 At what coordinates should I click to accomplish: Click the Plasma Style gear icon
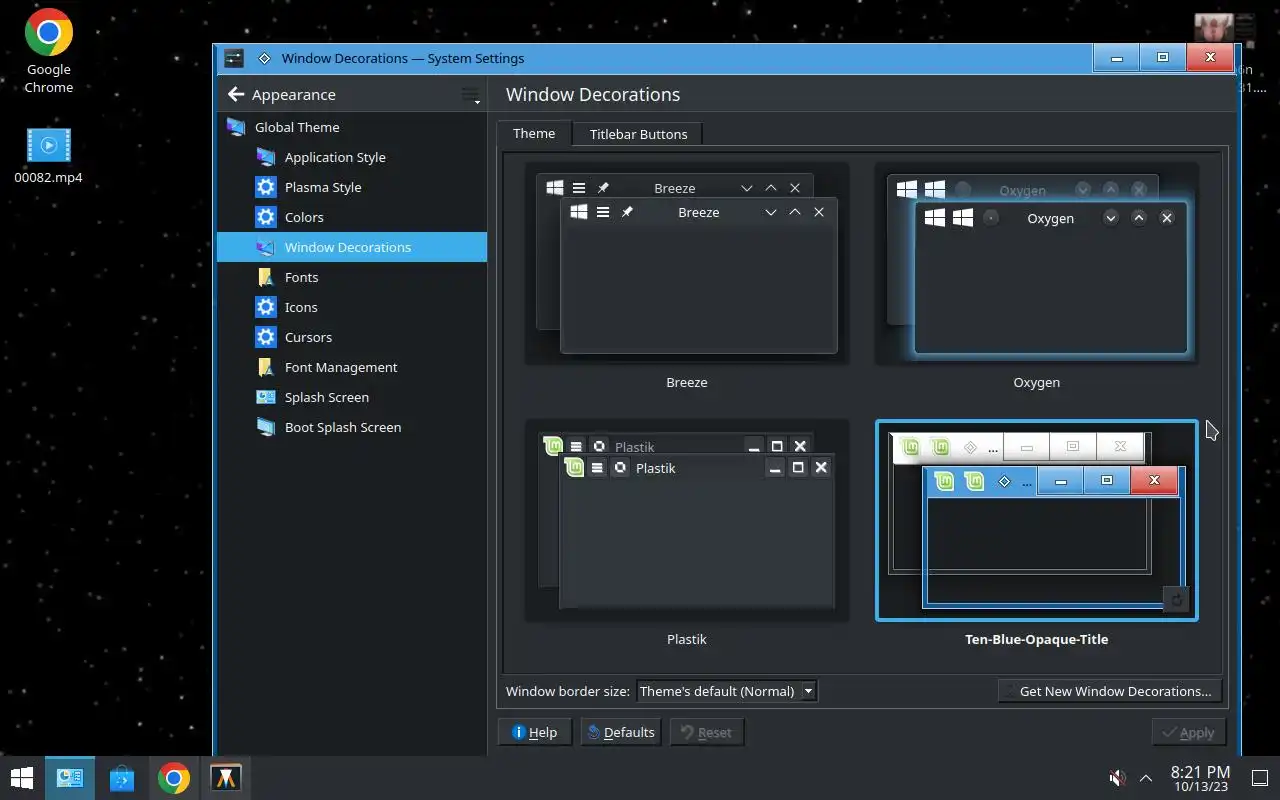pyautogui.click(x=265, y=187)
